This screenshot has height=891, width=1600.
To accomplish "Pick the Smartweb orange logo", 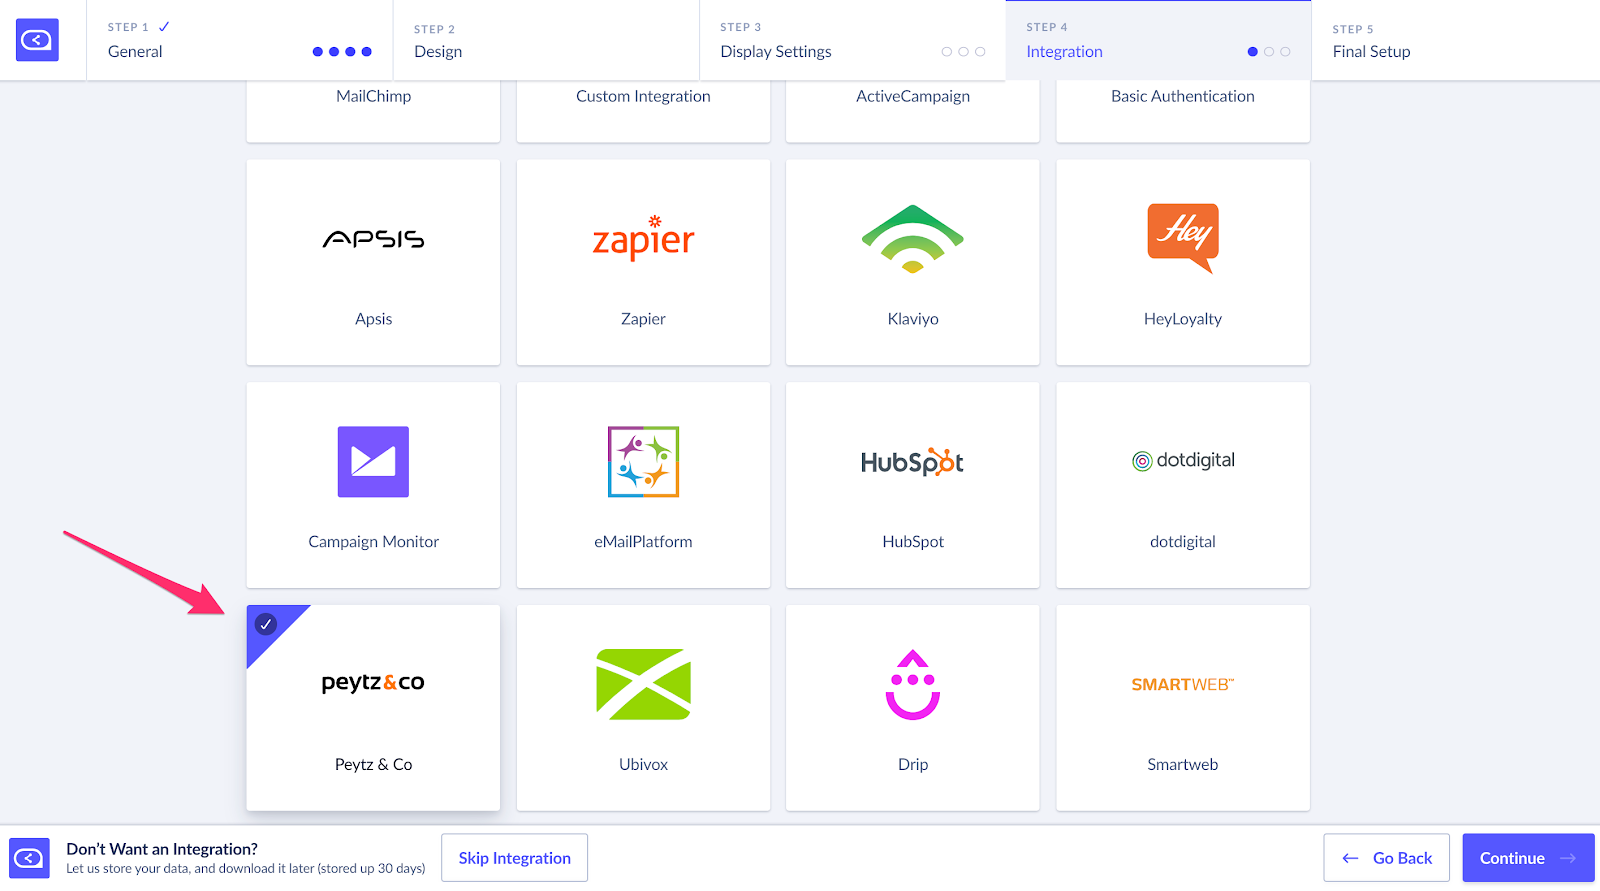I will pos(1183,684).
